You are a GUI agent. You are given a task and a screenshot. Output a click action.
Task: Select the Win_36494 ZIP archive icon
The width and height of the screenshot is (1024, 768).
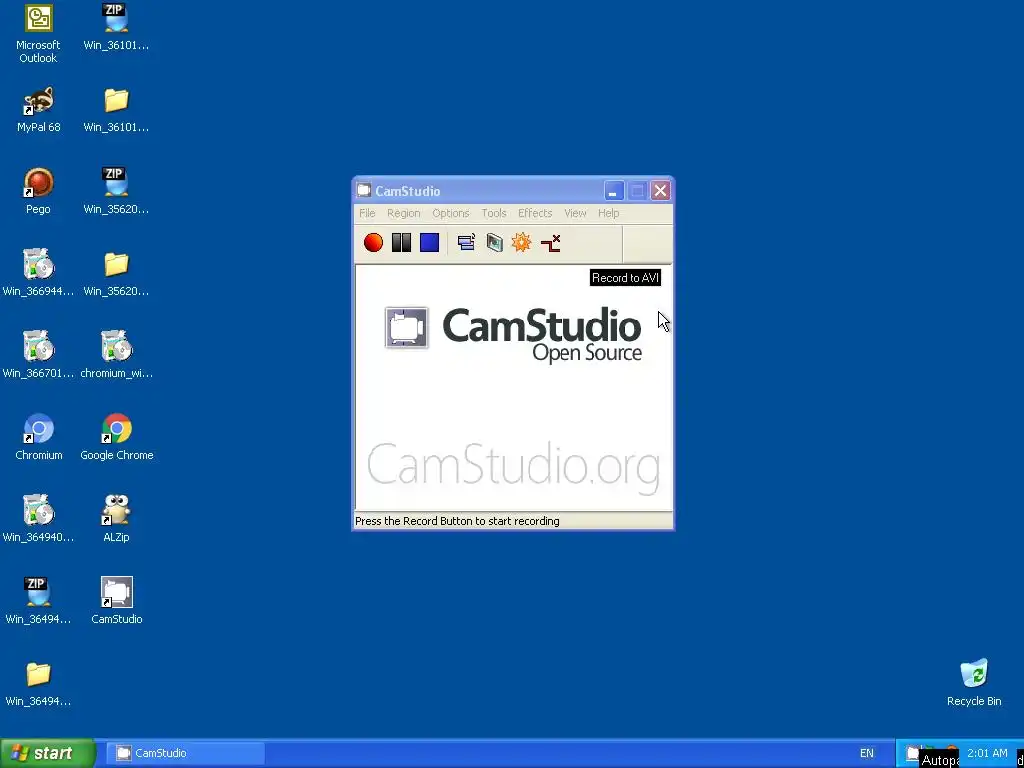38,601
